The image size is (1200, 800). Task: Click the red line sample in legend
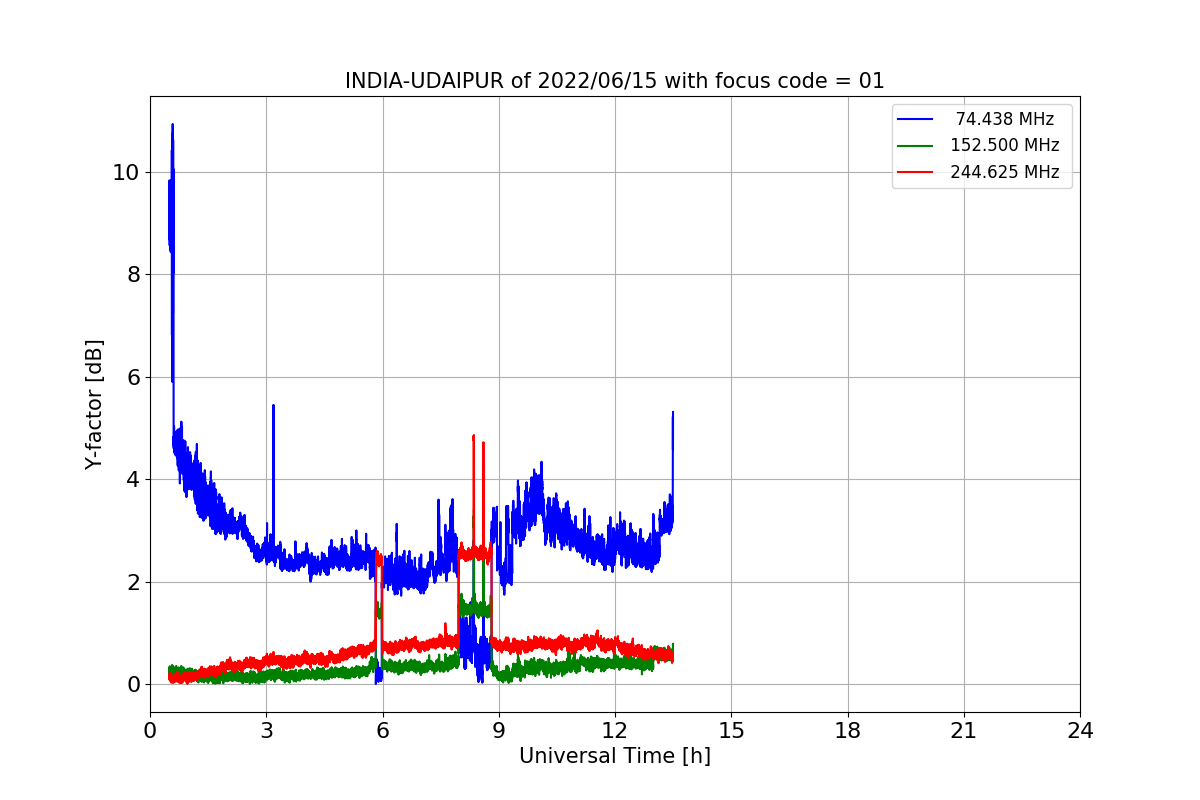916,172
